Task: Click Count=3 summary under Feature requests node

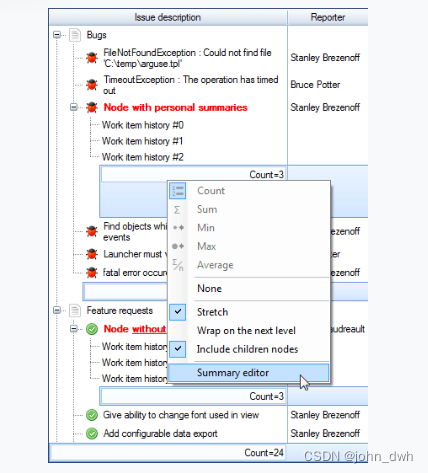Action: click(193, 396)
